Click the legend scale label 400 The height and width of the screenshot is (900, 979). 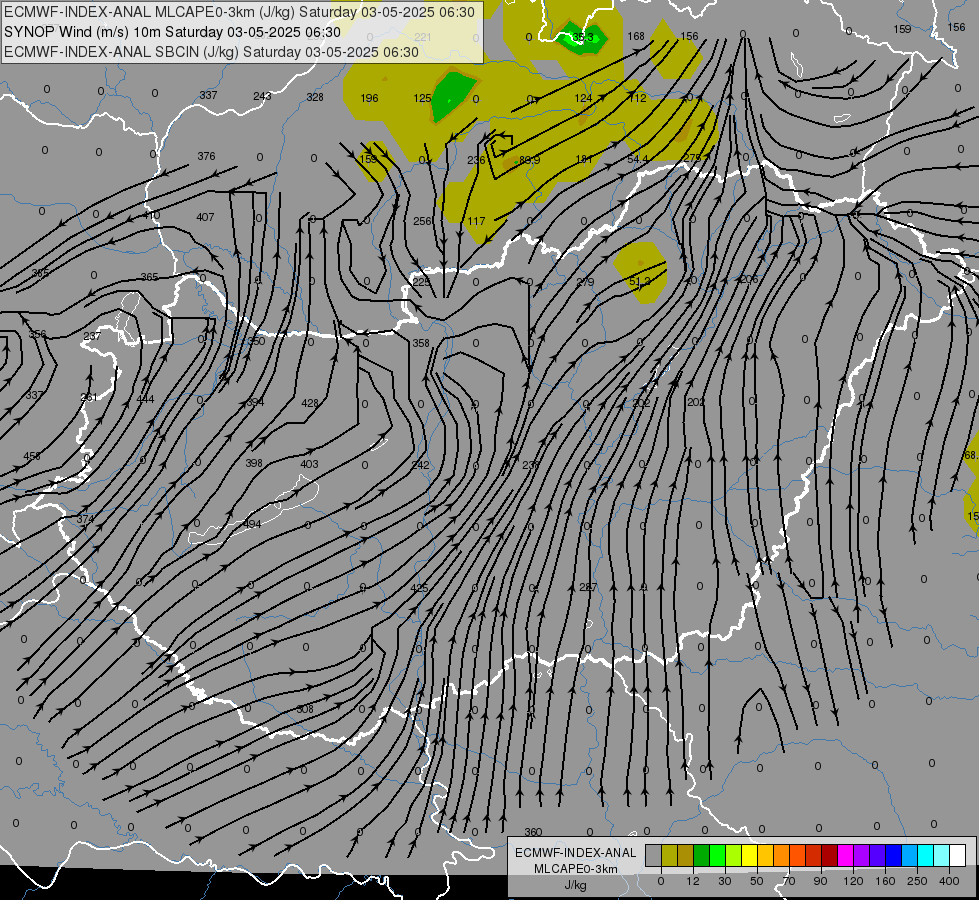(949, 881)
